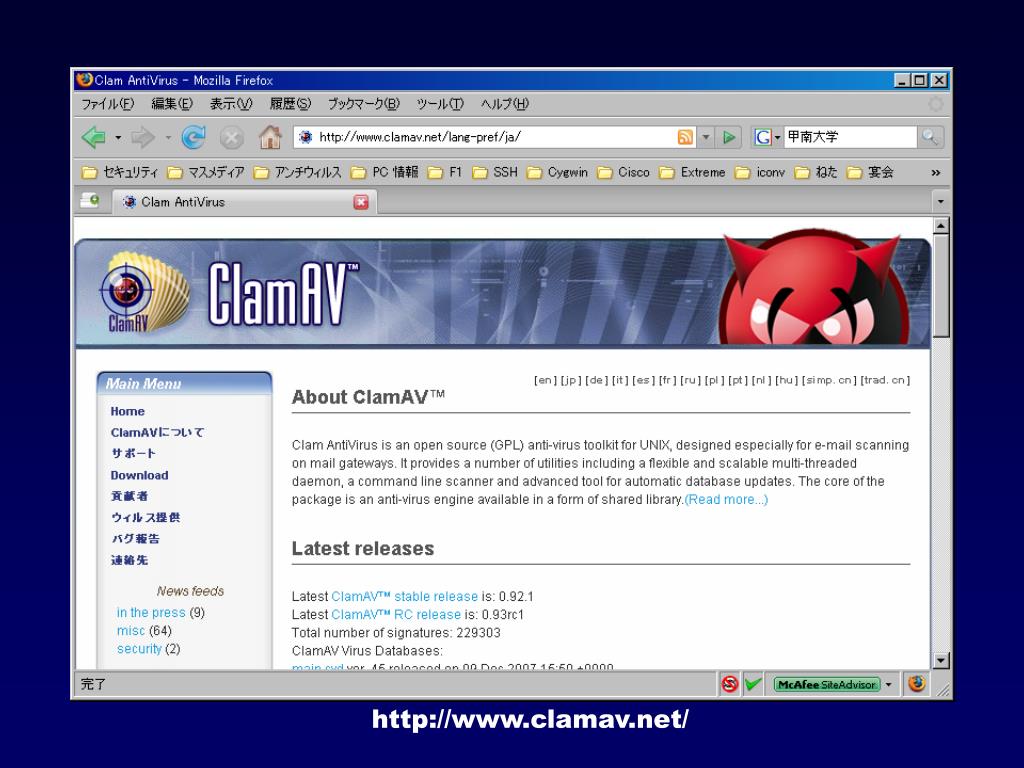Follow the (Read more...) link
This screenshot has width=1024, height=768.
point(726,500)
